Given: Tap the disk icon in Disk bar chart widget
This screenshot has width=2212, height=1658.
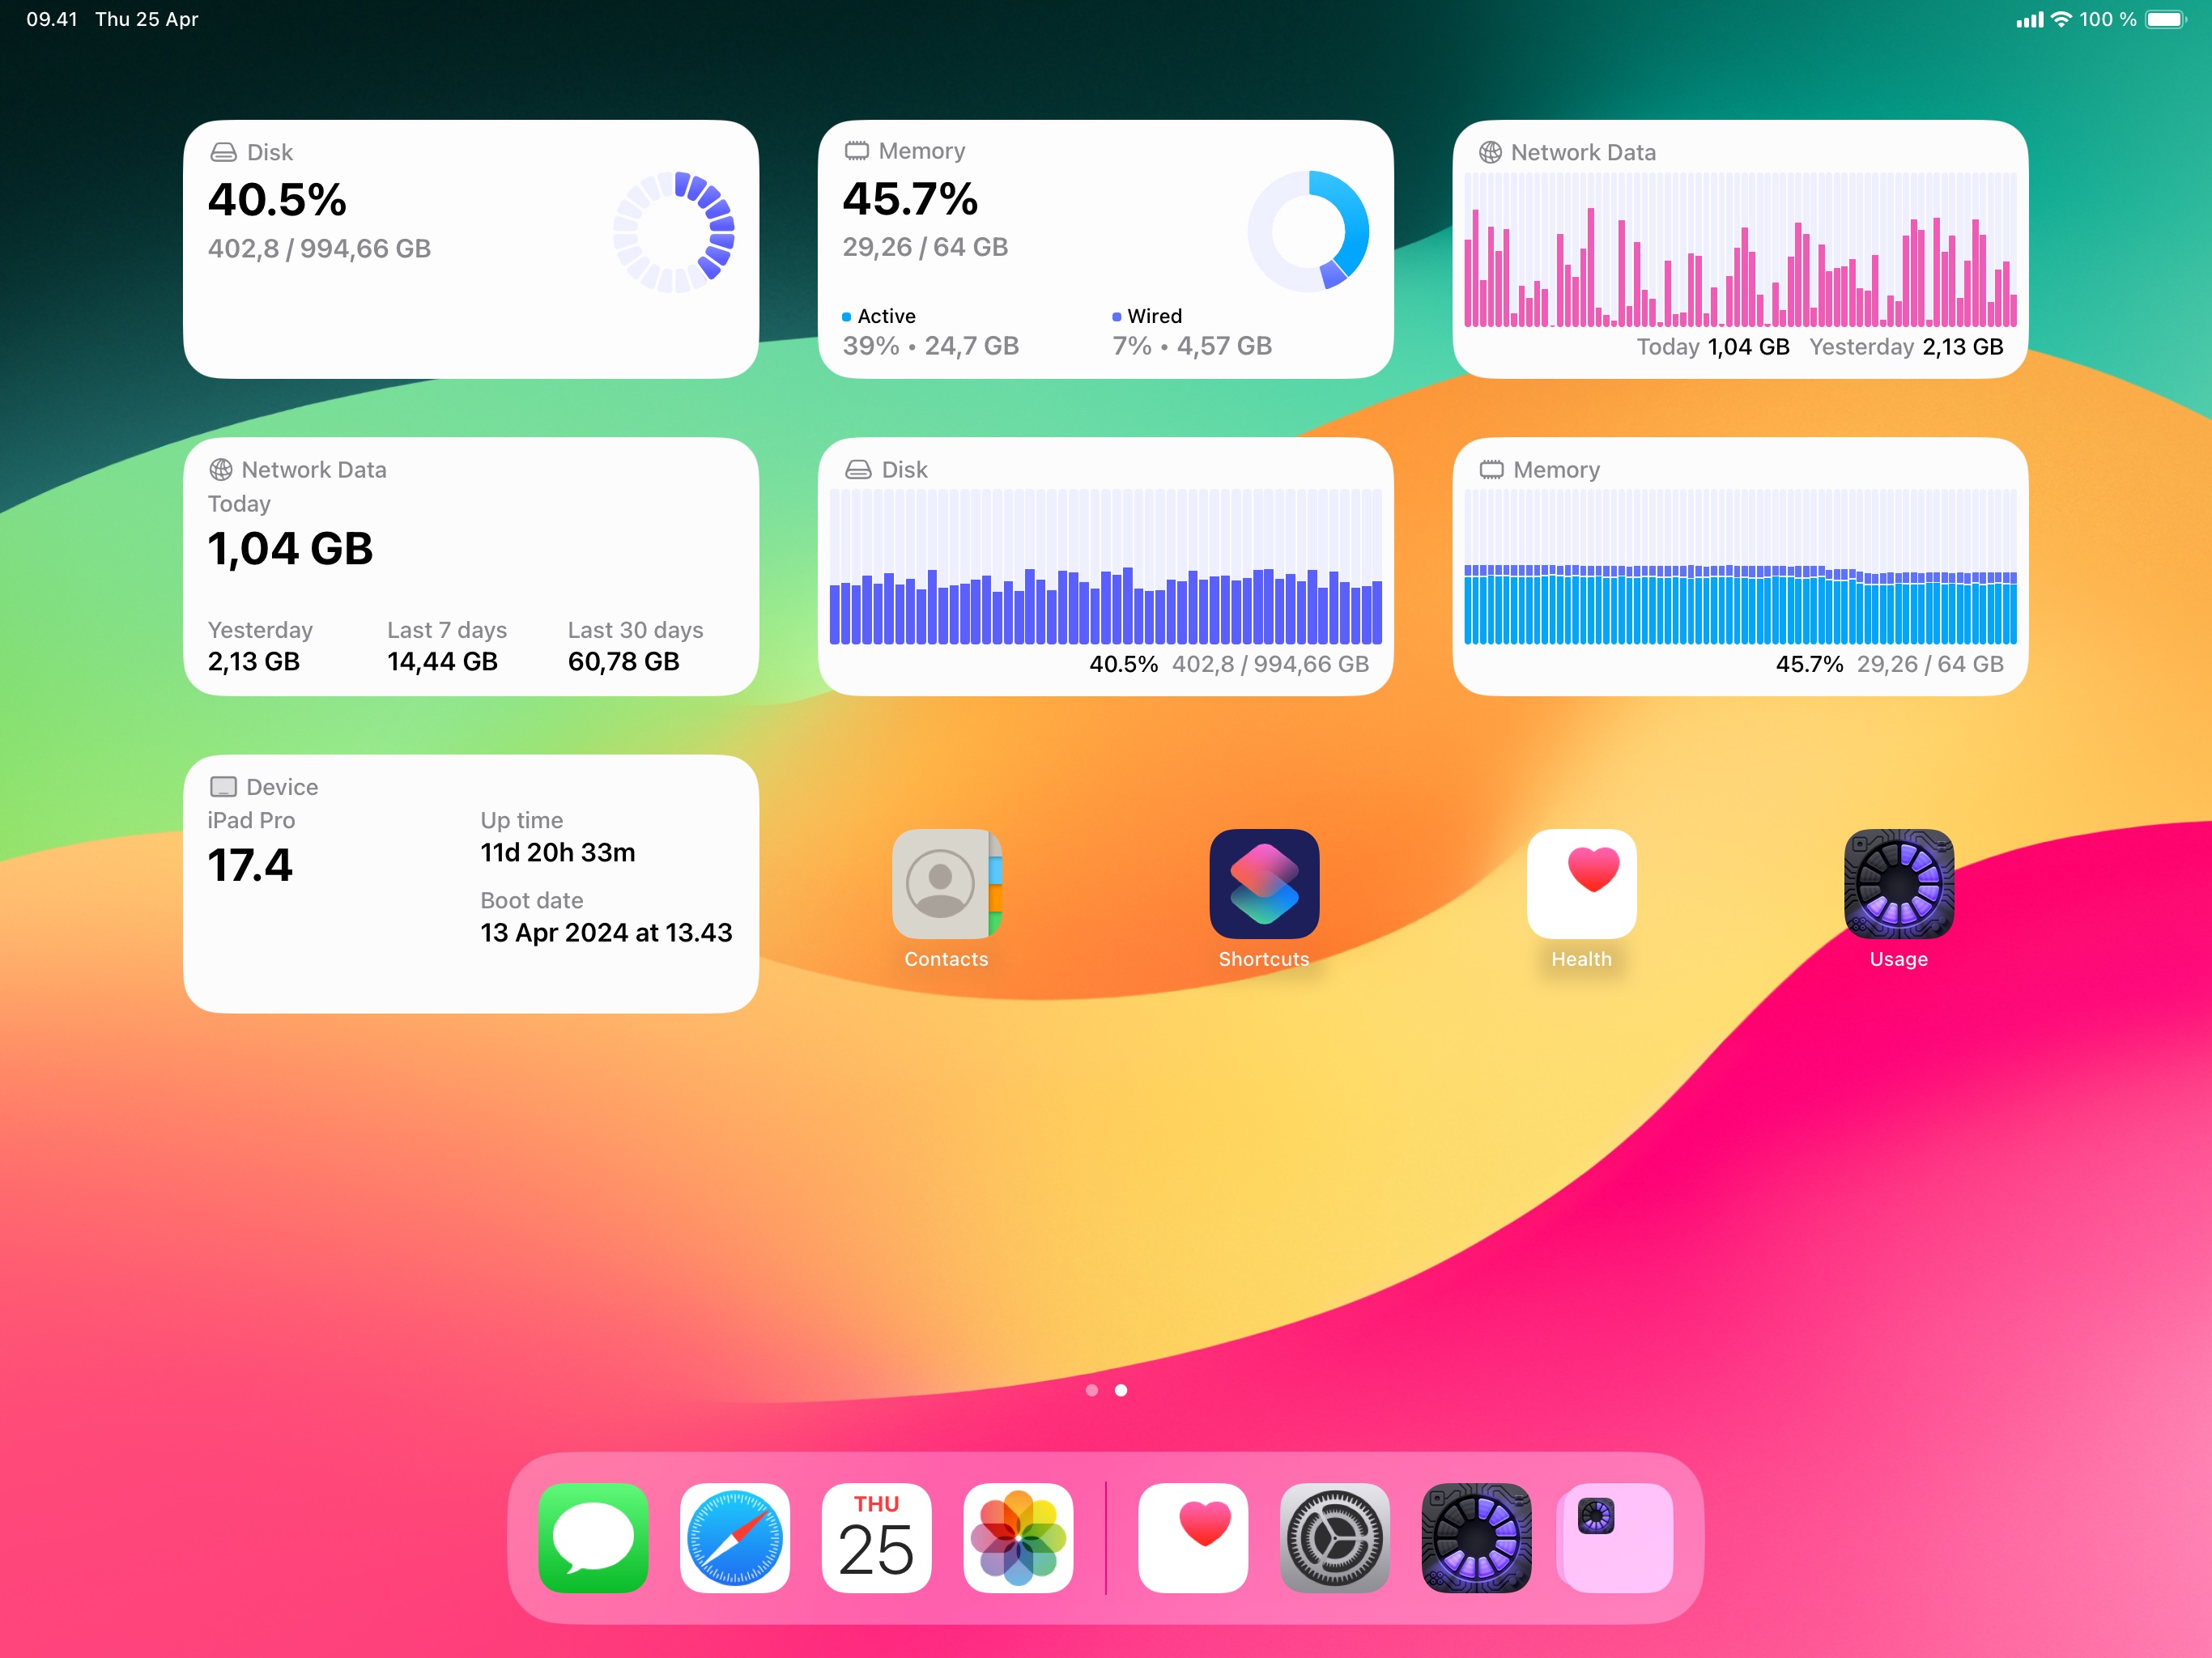Looking at the screenshot, I should click(x=858, y=470).
